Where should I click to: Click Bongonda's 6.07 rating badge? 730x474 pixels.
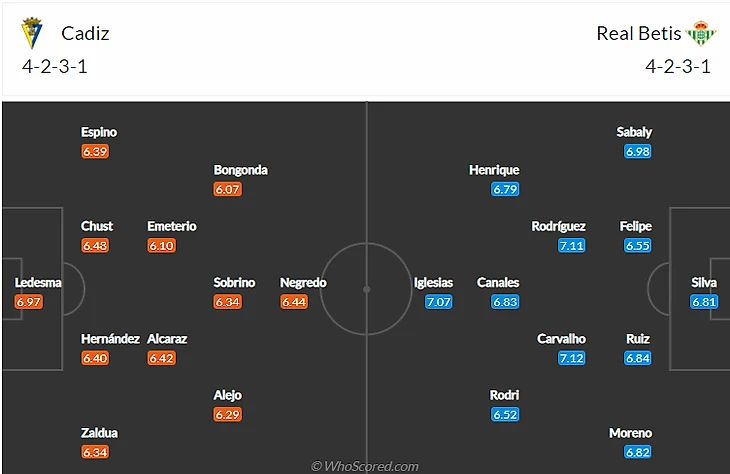click(x=228, y=189)
